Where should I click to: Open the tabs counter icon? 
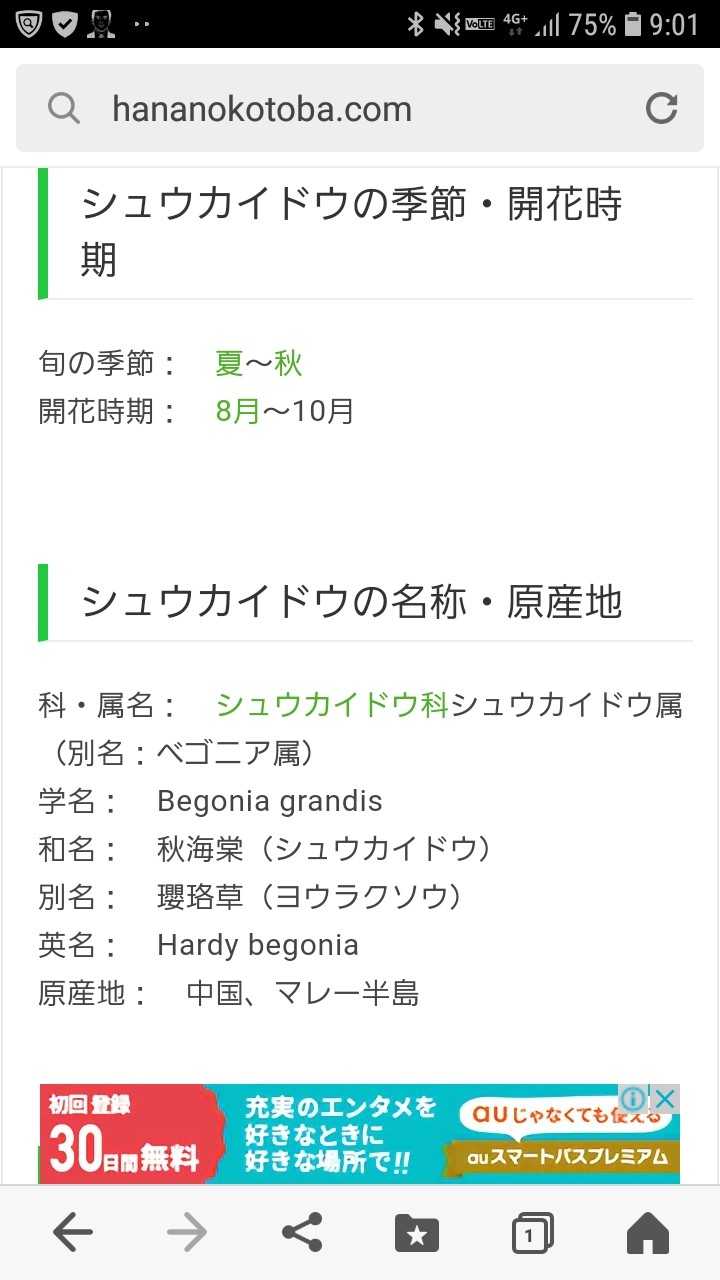[532, 1234]
